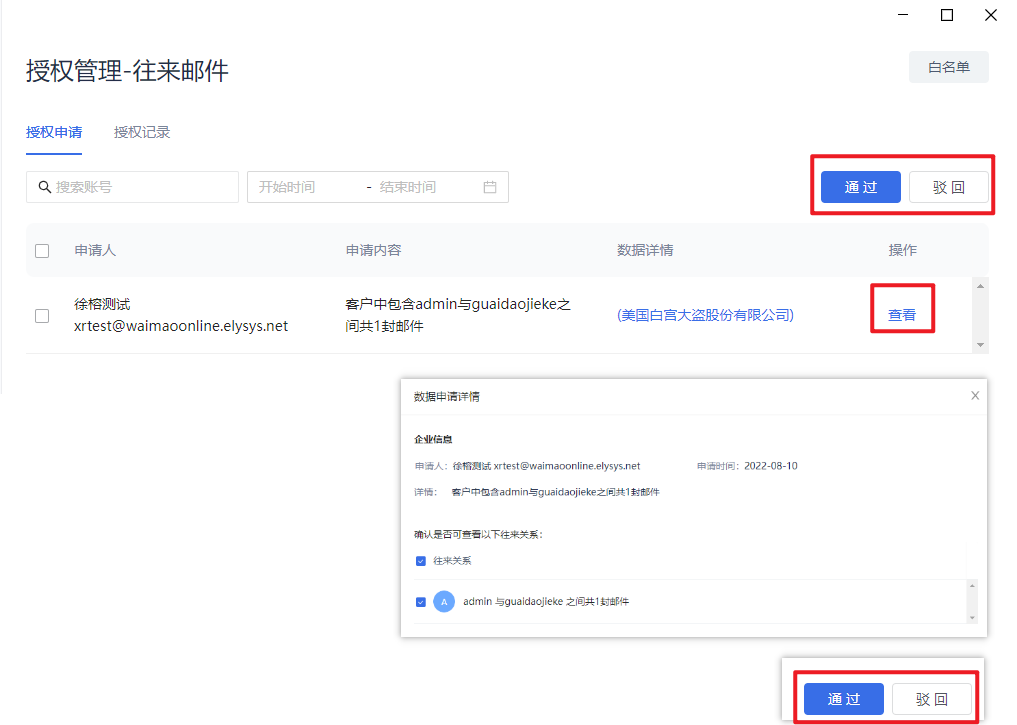The height and width of the screenshot is (725, 1017).
Task: Open the 美国白宫大盗股份有限公司 link
Action: point(705,315)
